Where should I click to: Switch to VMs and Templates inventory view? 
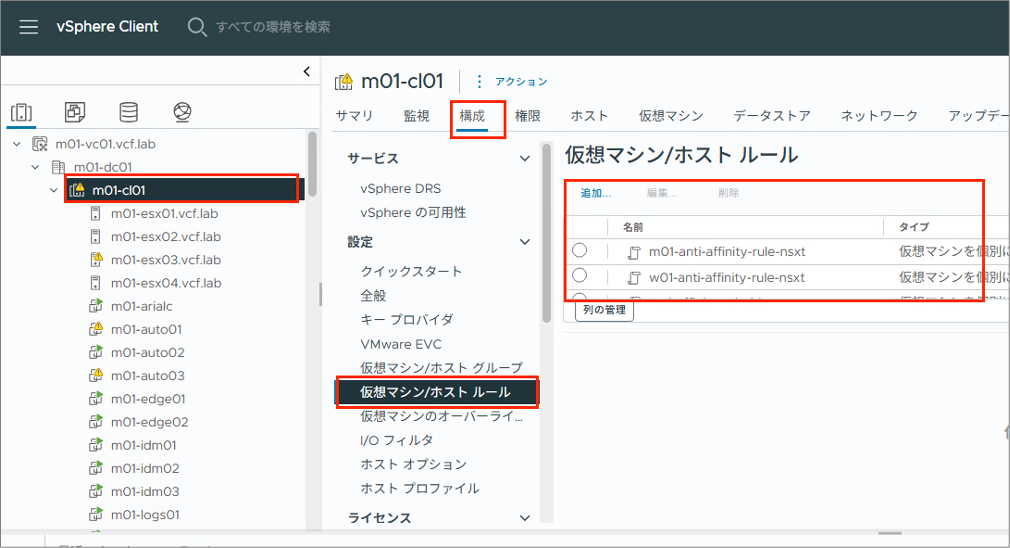coord(75,112)
